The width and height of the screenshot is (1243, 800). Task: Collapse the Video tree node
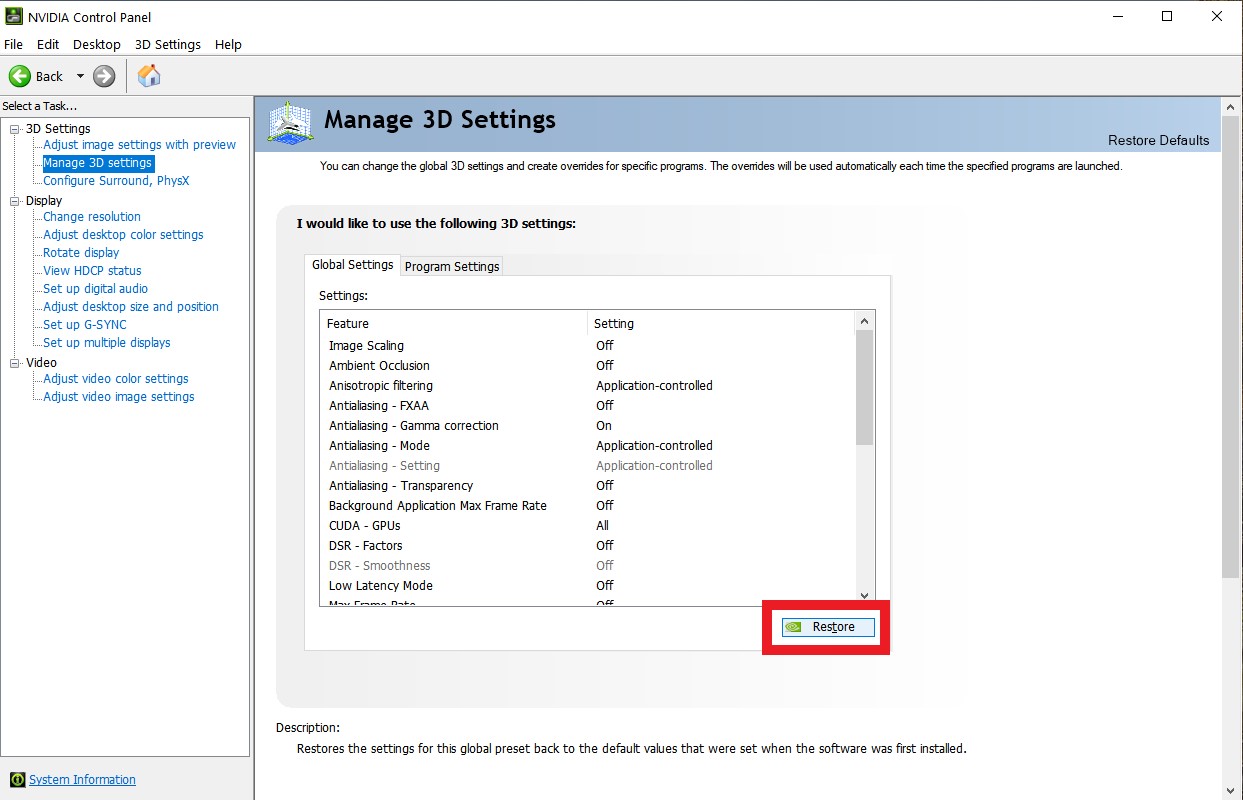[x=15, y=363]
